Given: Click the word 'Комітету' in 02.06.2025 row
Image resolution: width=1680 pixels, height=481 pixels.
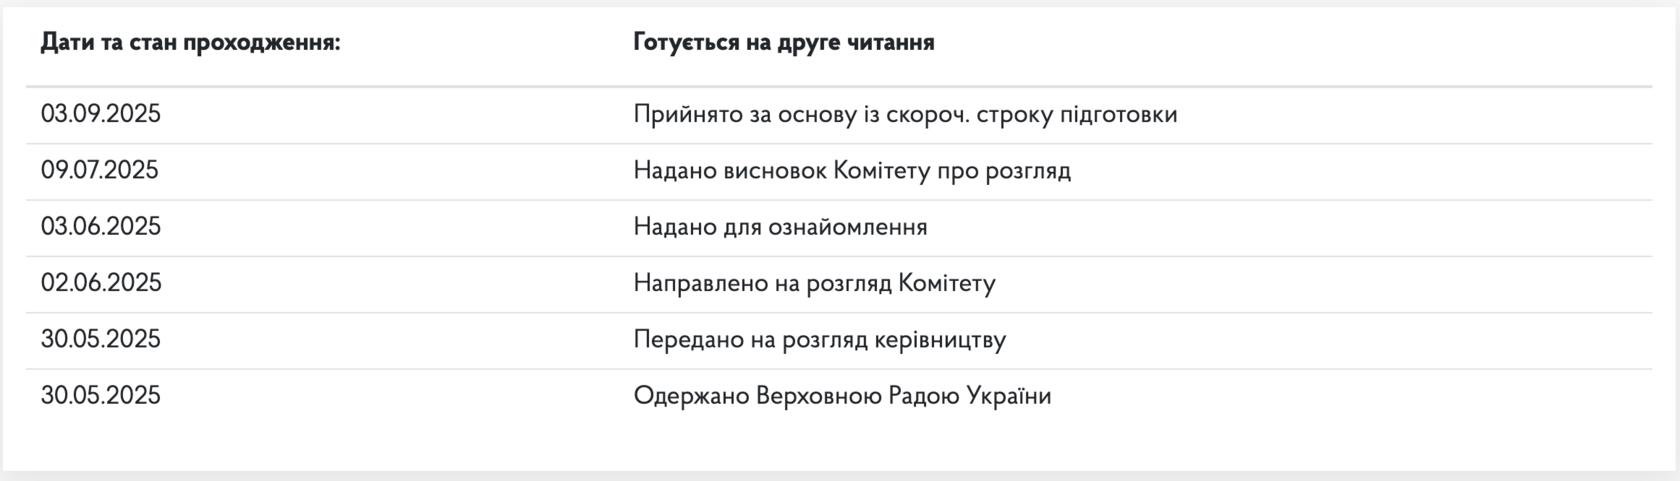Looking at the screenshot, I should pyautogui.click(x=947, y=284).
